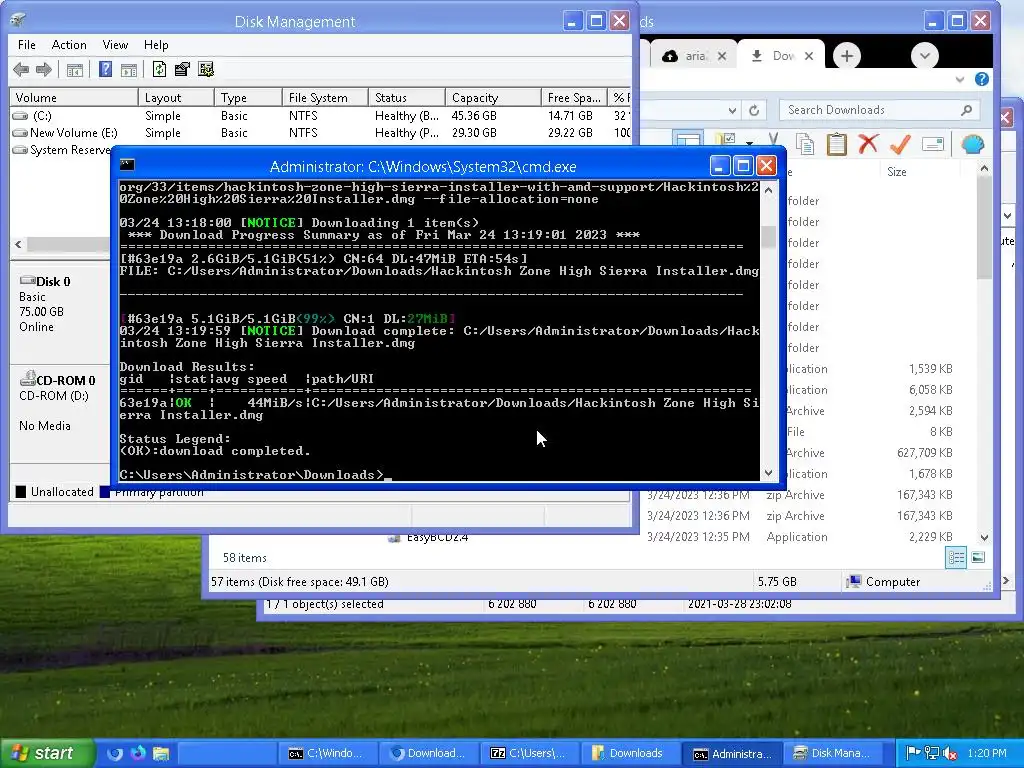Switch to the 7z C:\Users taskbar button
Image resolution: width=1024 pixels, height=768 pixels.
528,753
